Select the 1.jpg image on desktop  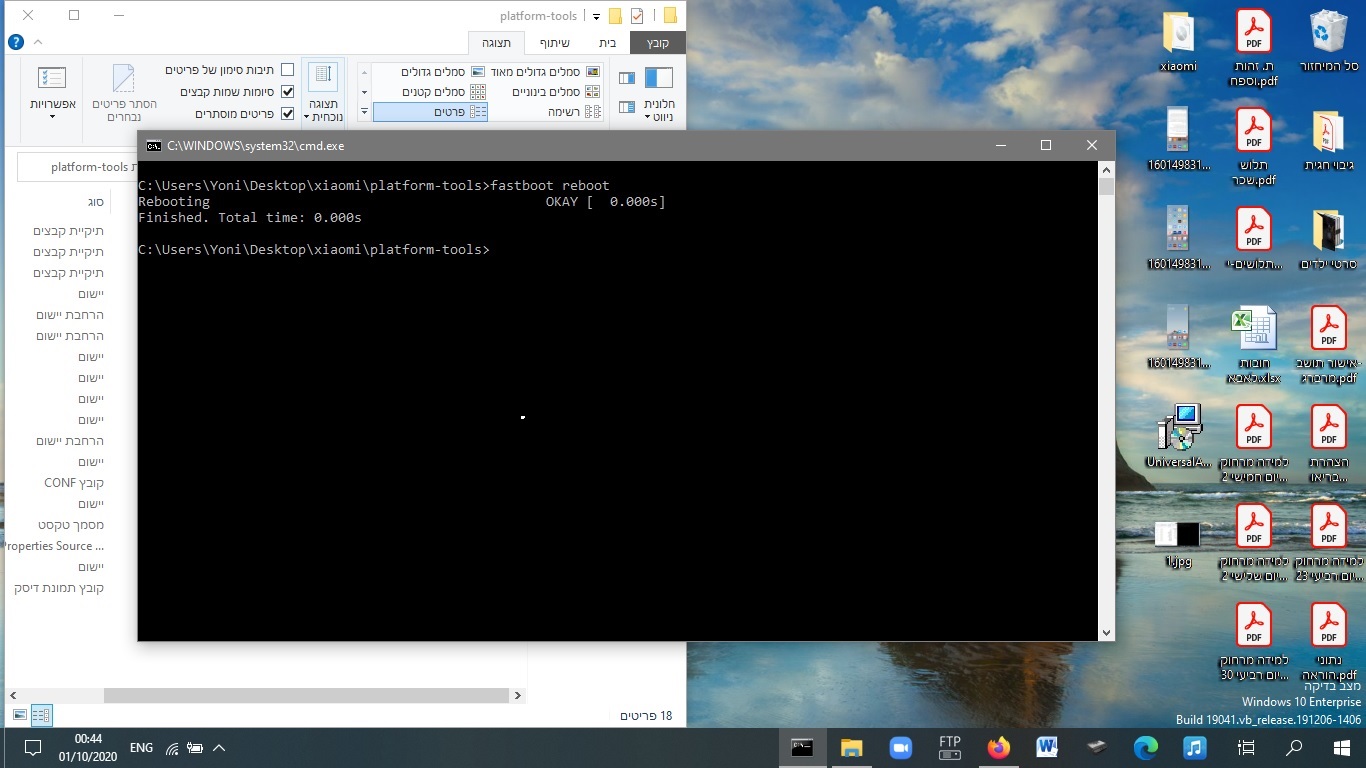coord(1178,544)
